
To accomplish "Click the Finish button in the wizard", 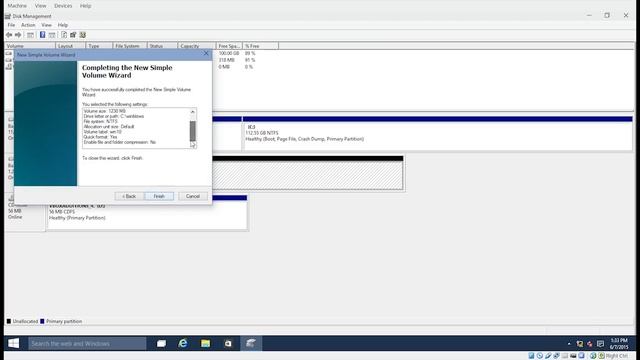I will point(159,196).
